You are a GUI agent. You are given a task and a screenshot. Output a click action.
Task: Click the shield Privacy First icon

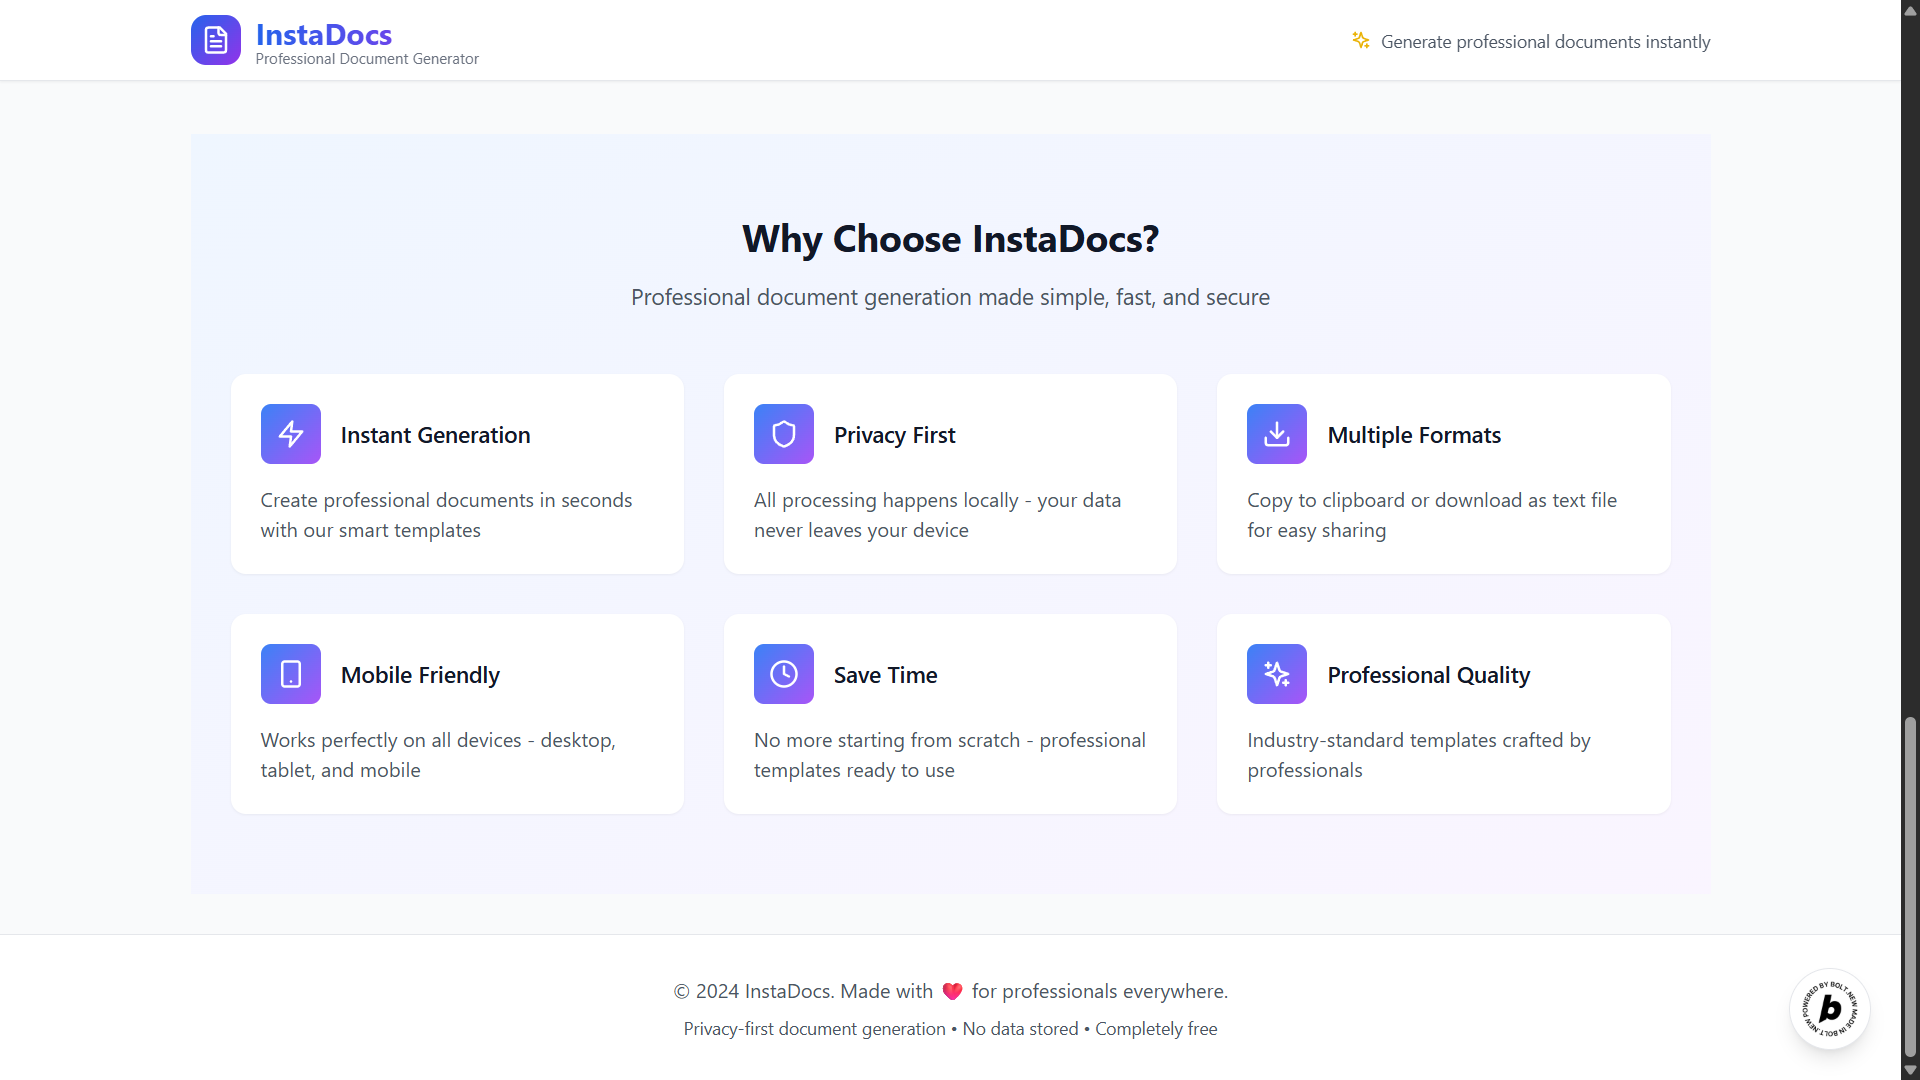783,434
